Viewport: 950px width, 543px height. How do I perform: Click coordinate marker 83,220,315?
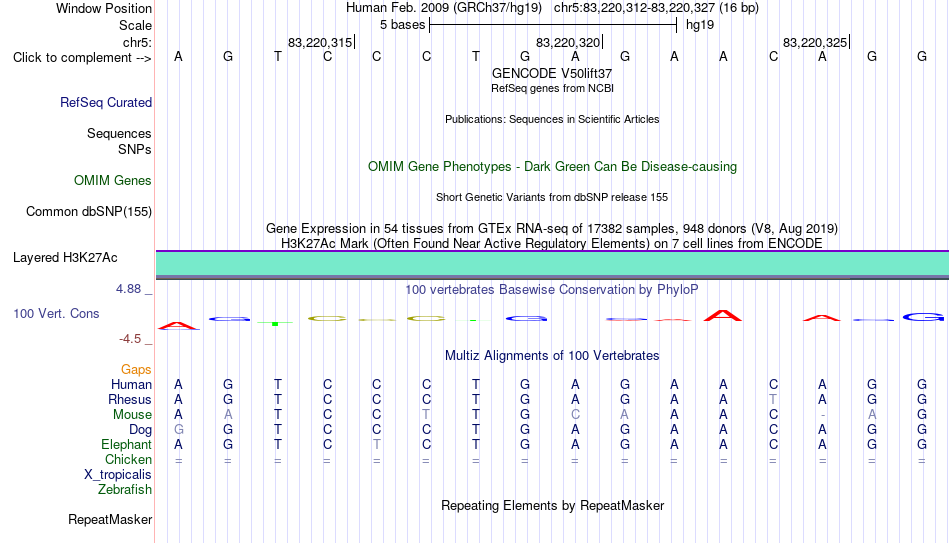pyautogui.click(x=320, y=42)
